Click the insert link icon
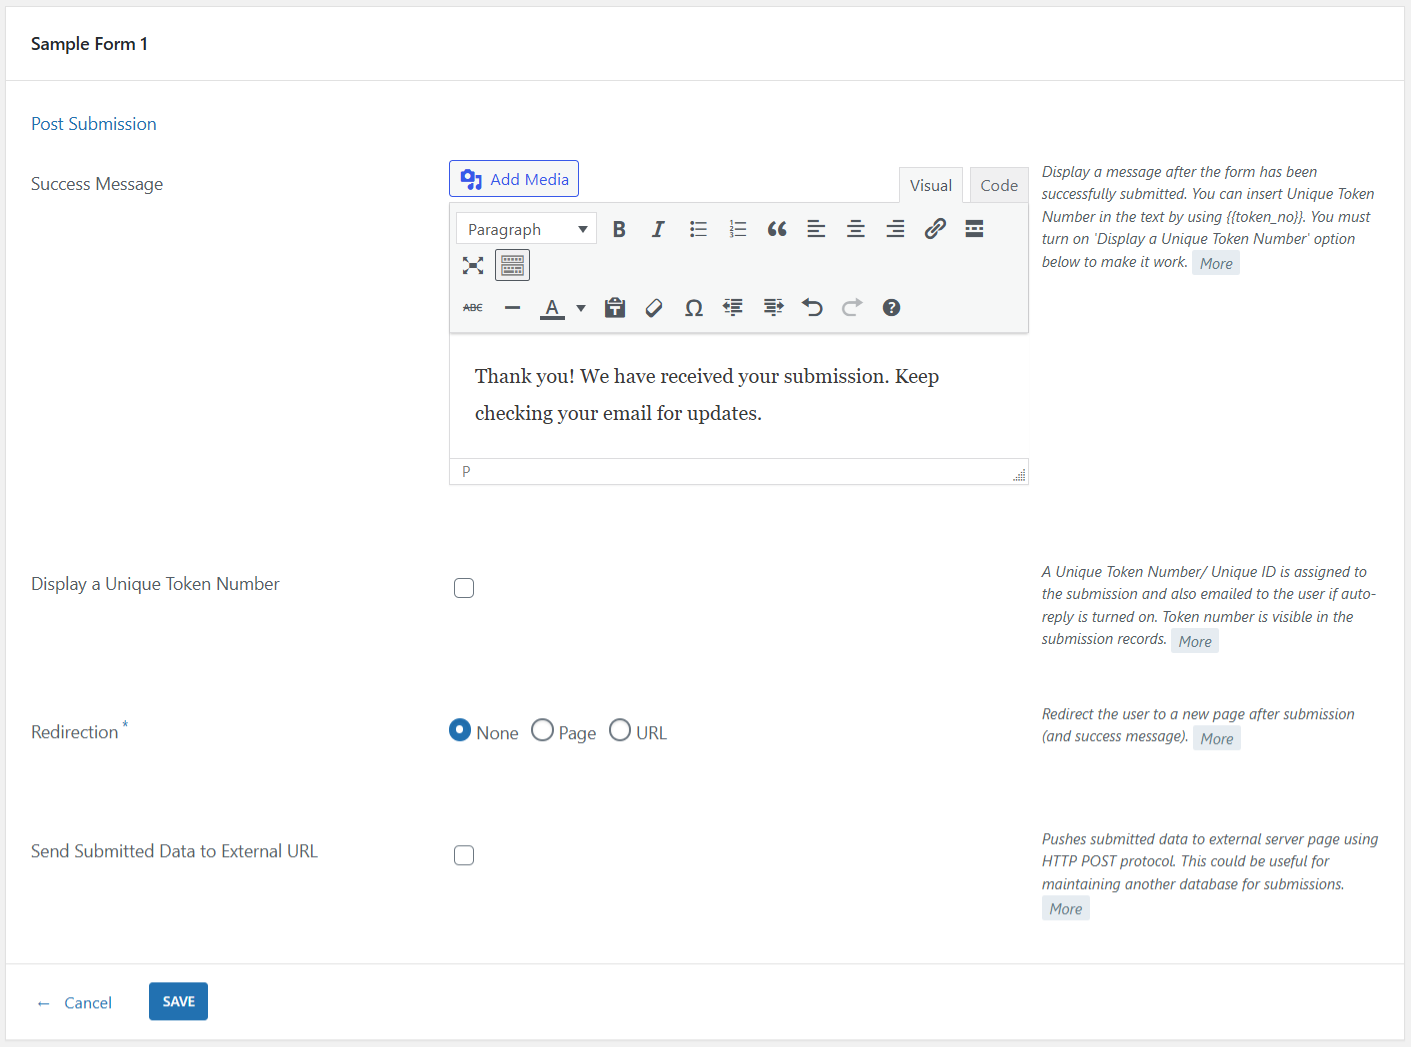The image size is (1411, 1047). pos(935,229)
